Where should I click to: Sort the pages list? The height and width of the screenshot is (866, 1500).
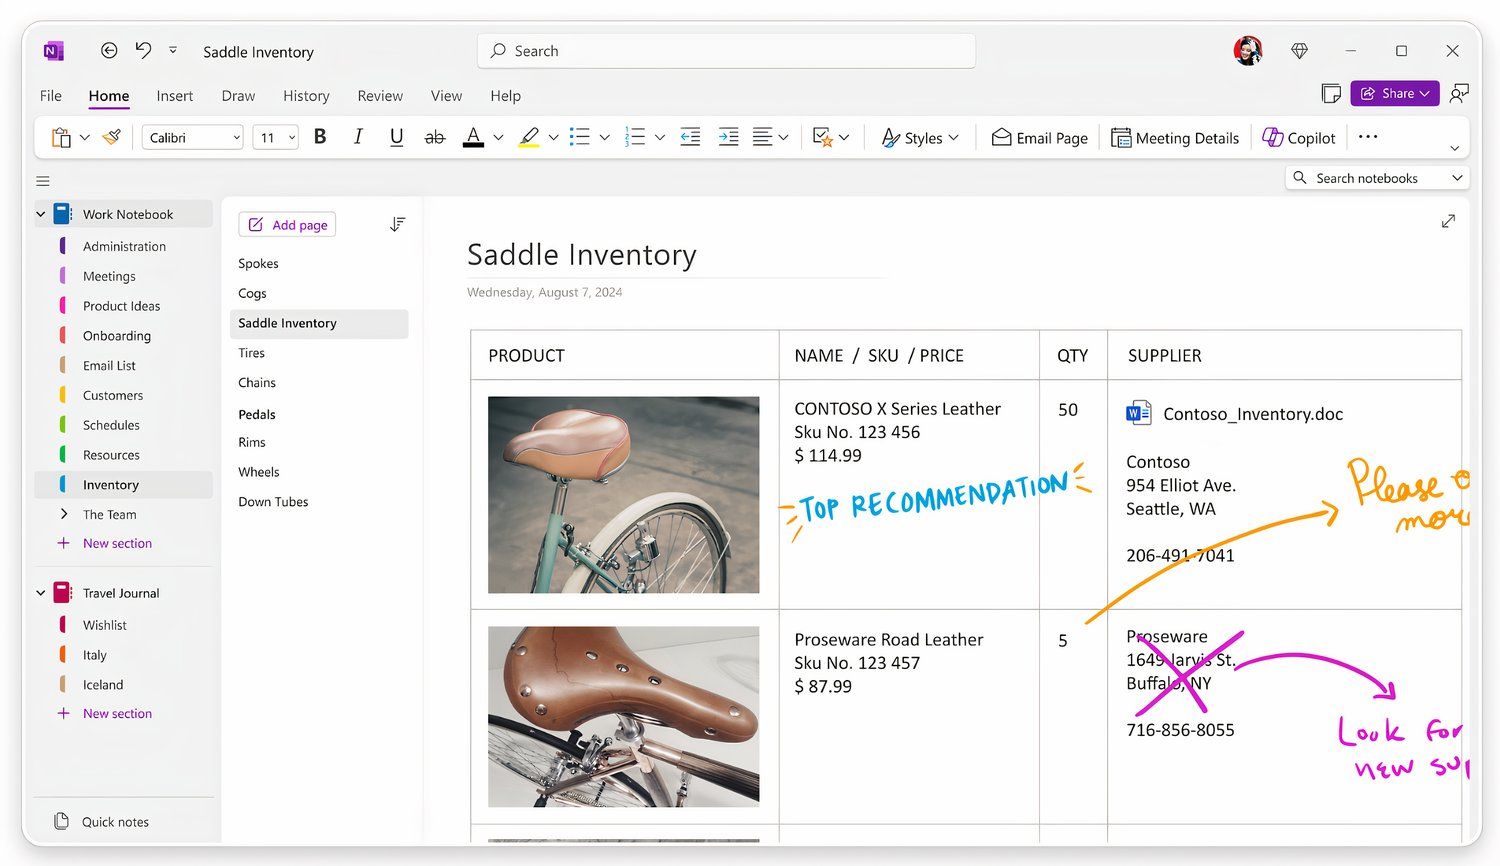pyautogui.click(x=398, y=224)
